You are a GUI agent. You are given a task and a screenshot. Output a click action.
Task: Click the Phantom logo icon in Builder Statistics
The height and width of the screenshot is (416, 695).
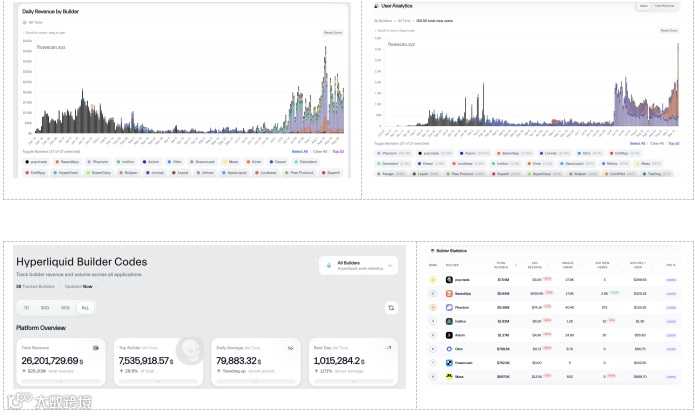point(449,307)
